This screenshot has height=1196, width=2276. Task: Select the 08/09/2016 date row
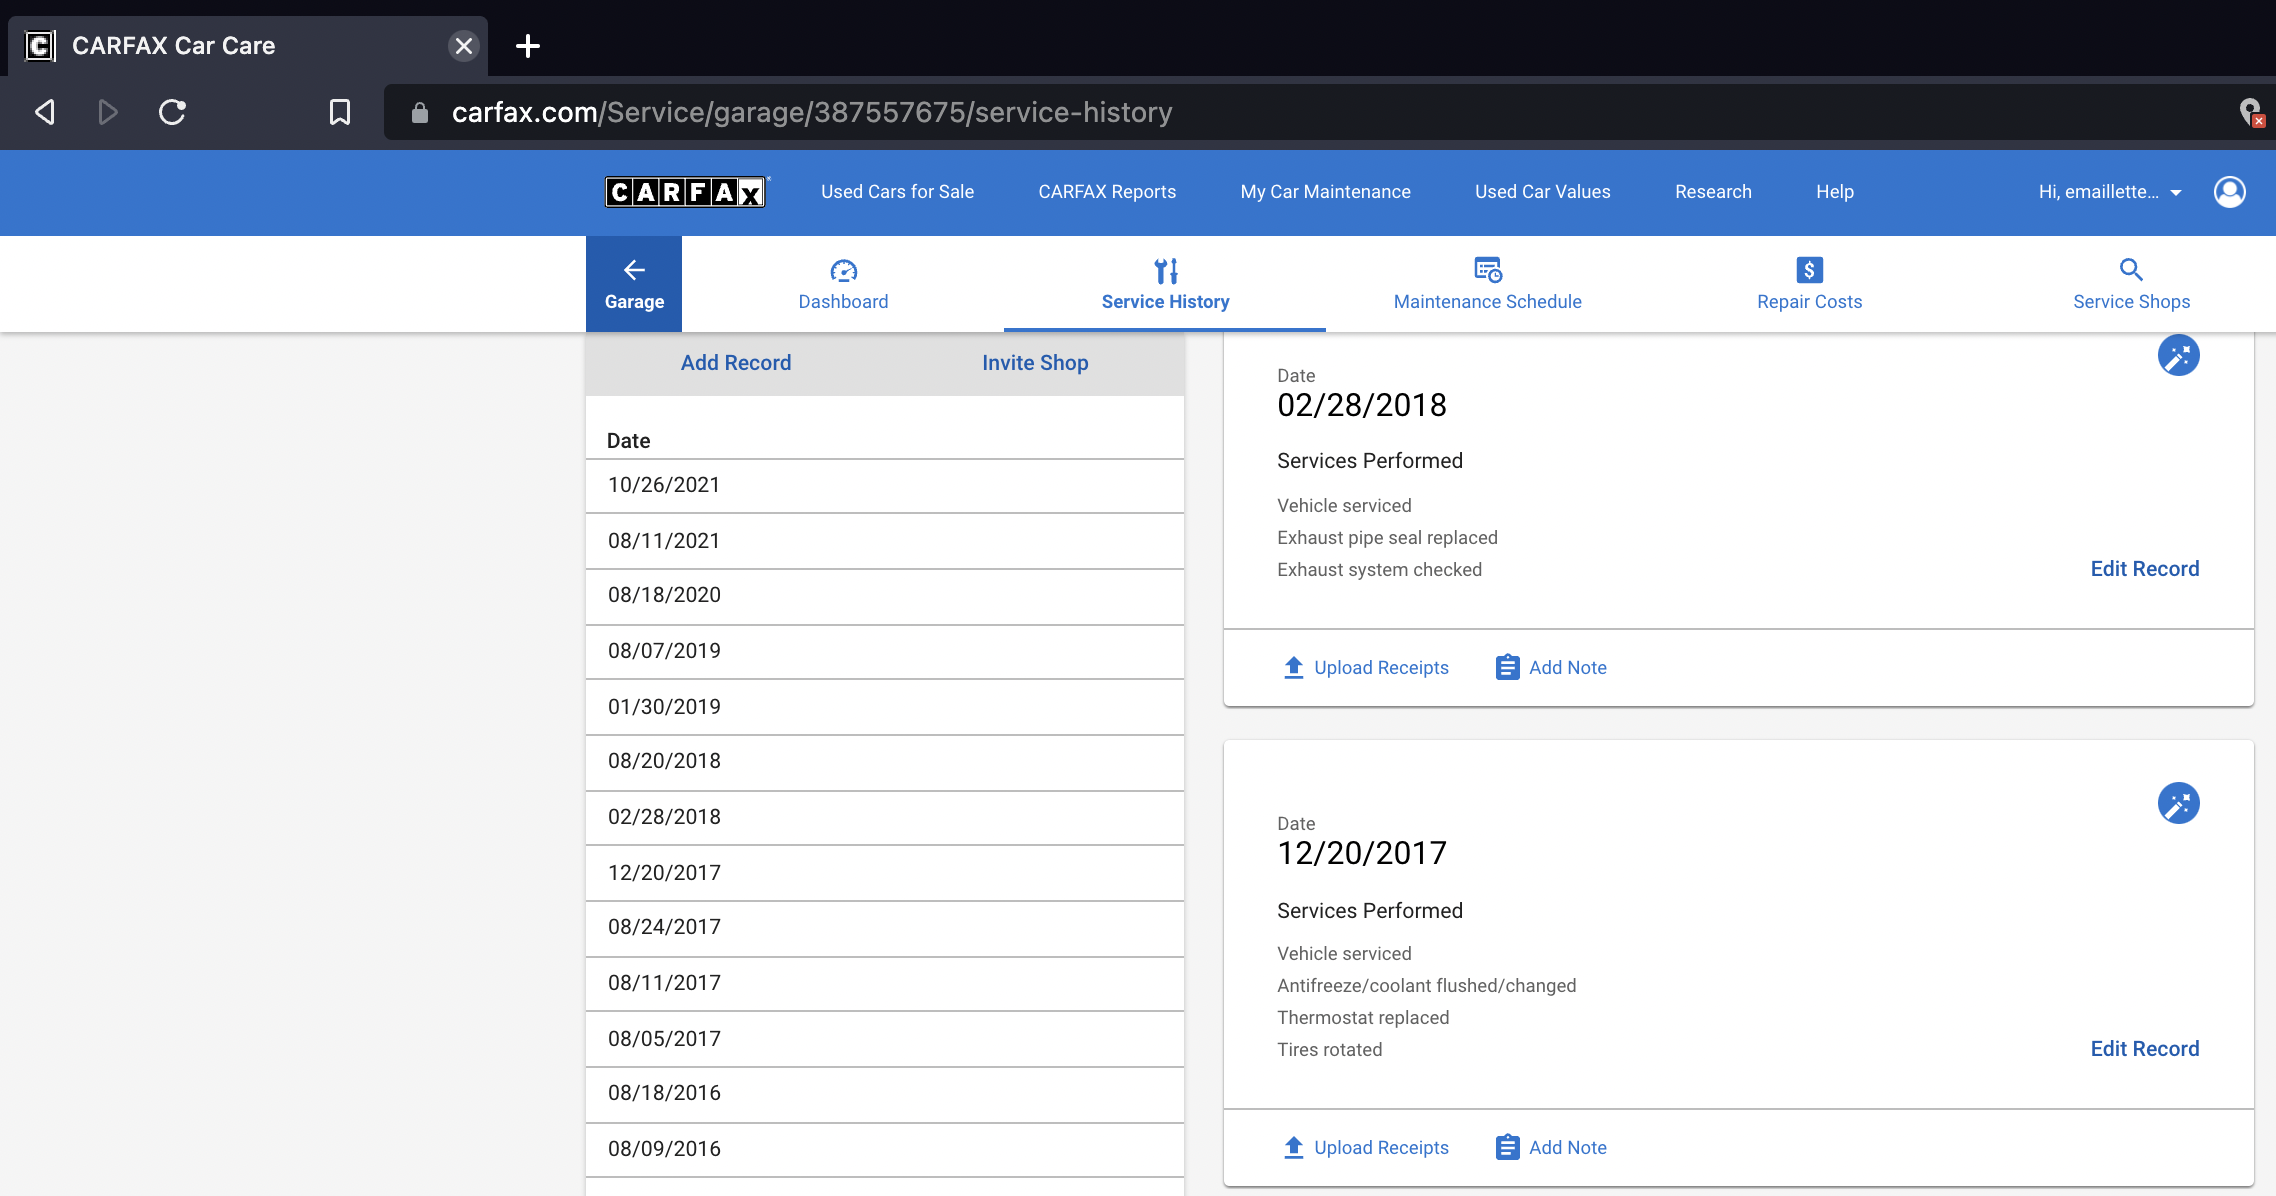(885, 1150)
